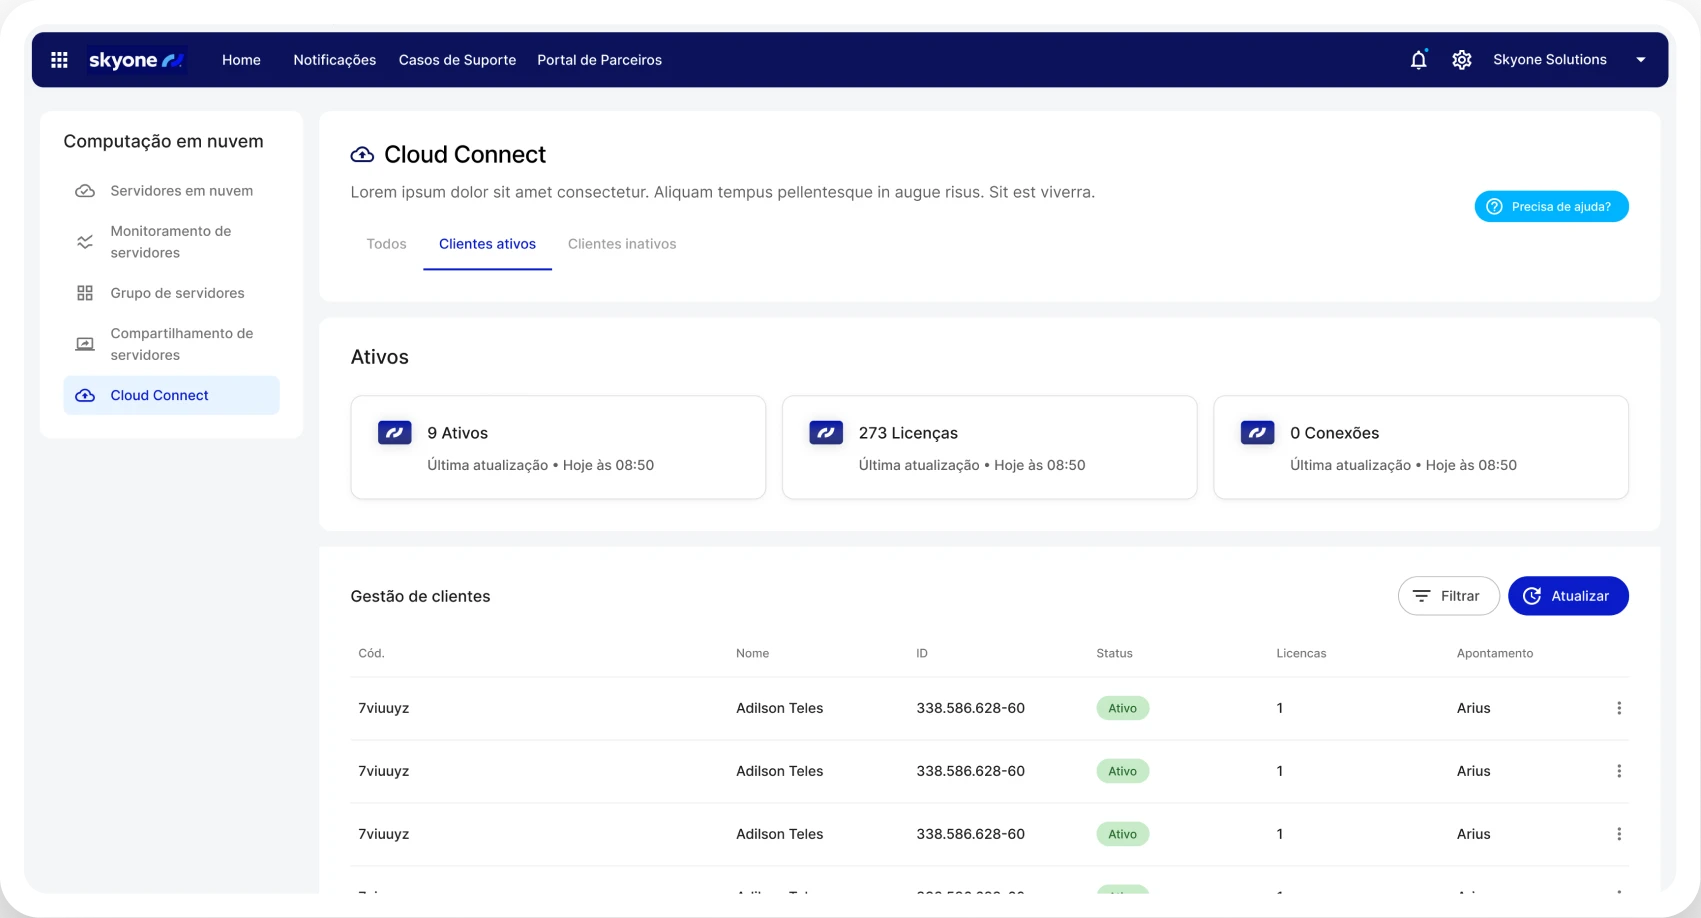Open row options menu for first client
The width and height of the screenshot is (1701, 918).
1618,708
